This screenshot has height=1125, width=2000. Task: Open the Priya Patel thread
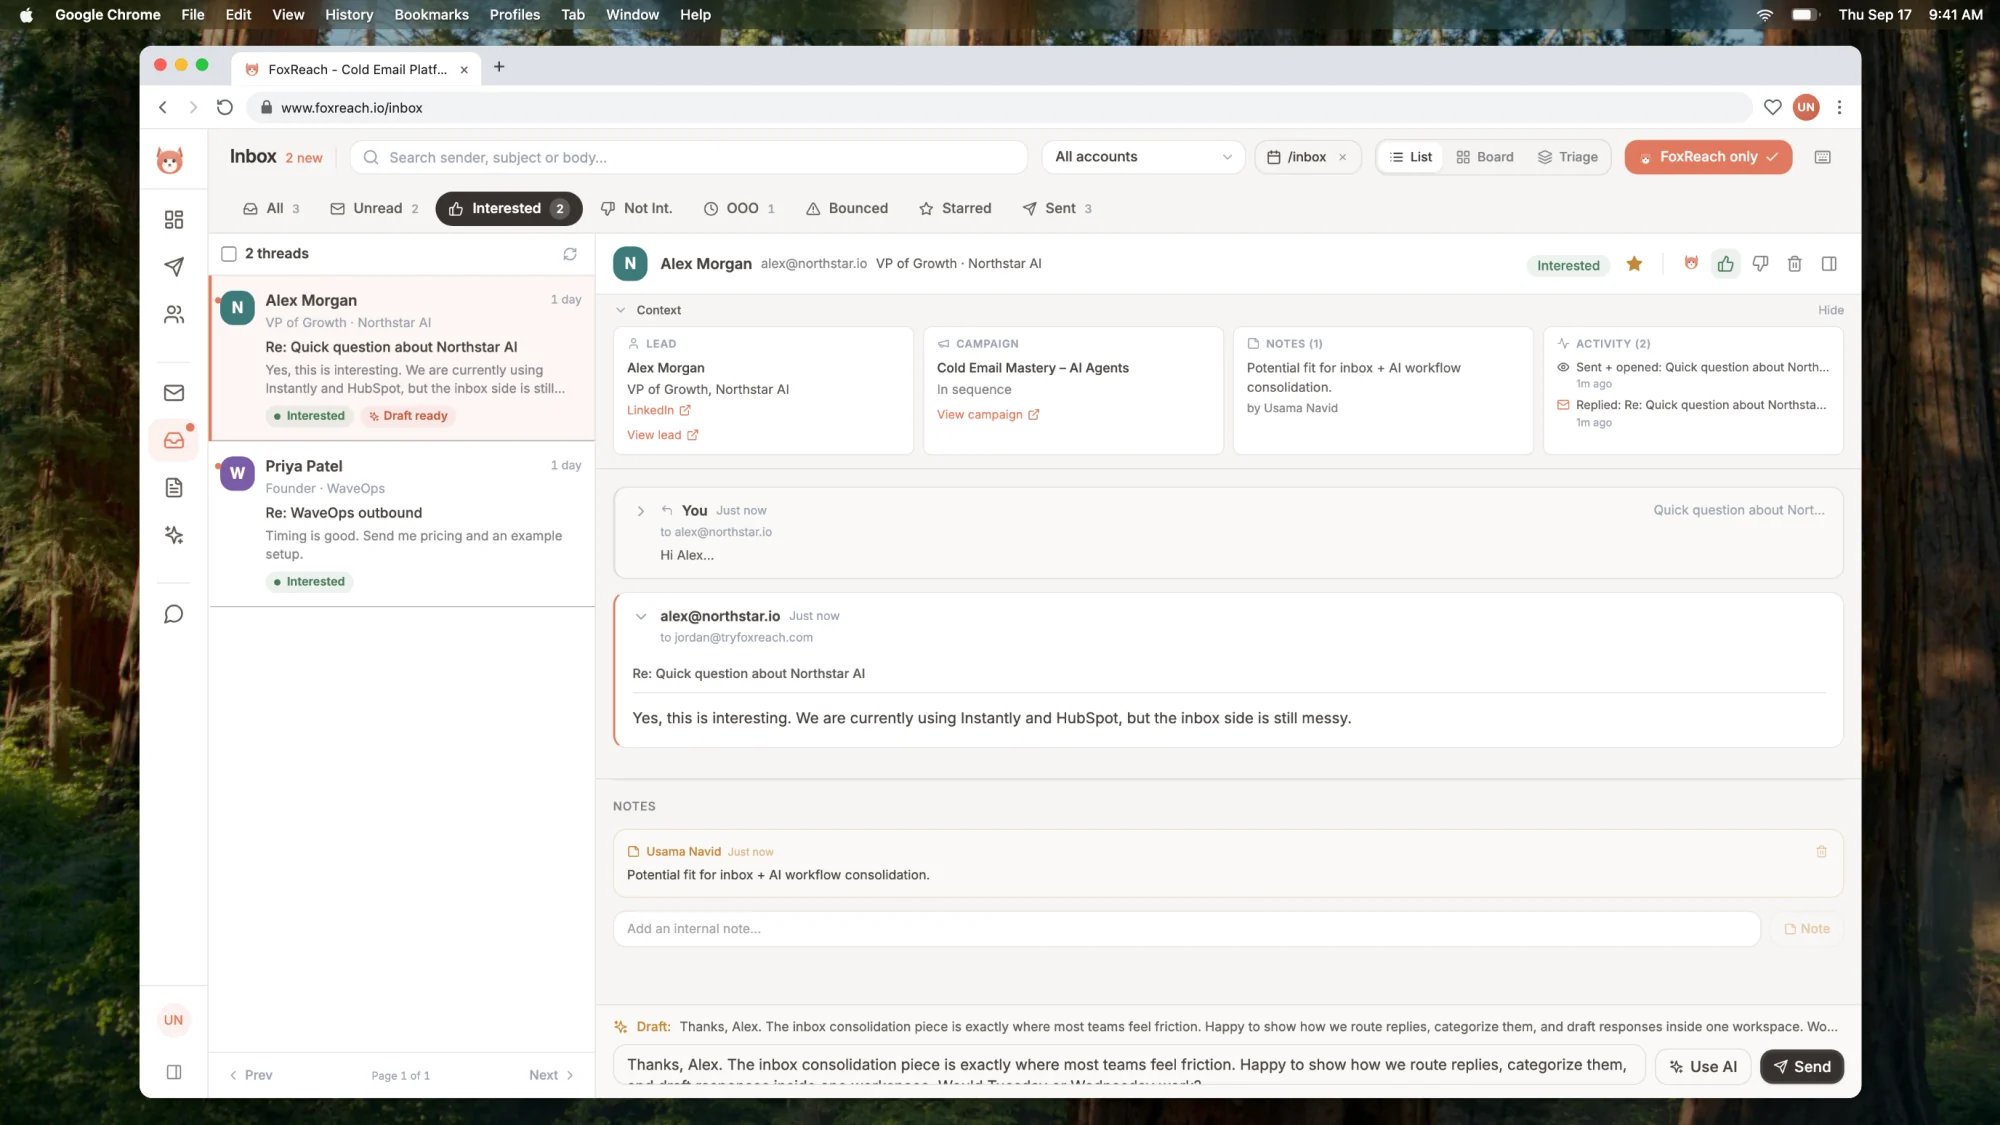(402, 524)
